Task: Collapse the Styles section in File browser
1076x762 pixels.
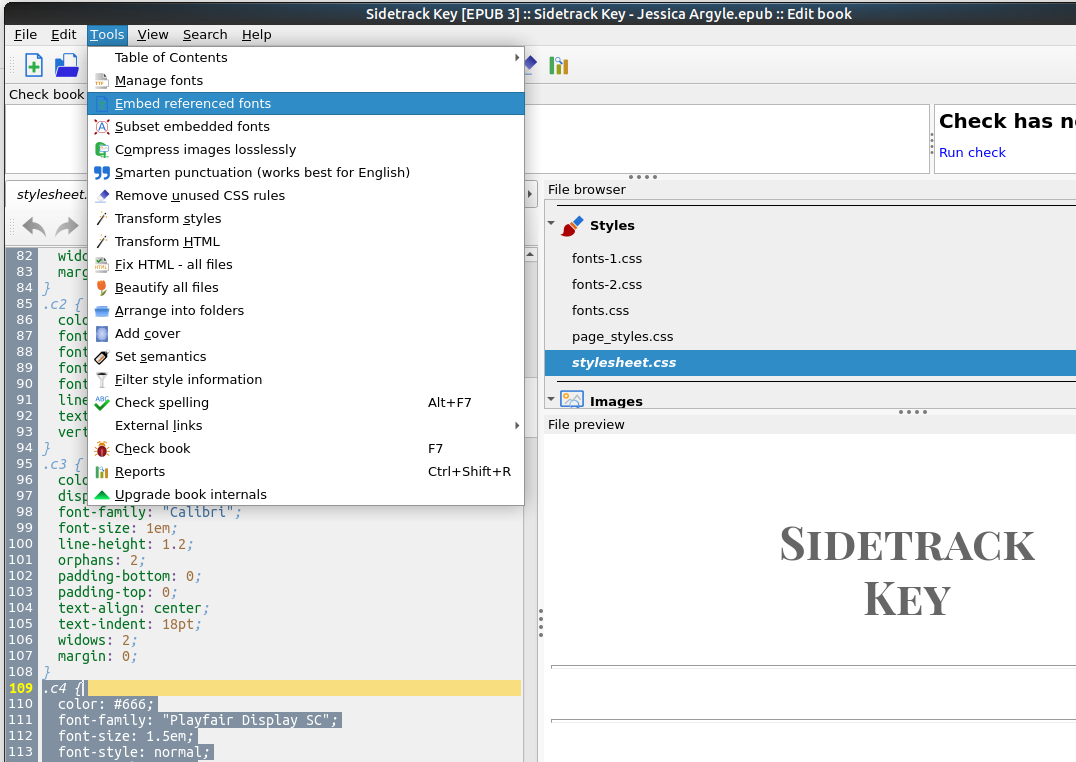Action: pos(551,226)
